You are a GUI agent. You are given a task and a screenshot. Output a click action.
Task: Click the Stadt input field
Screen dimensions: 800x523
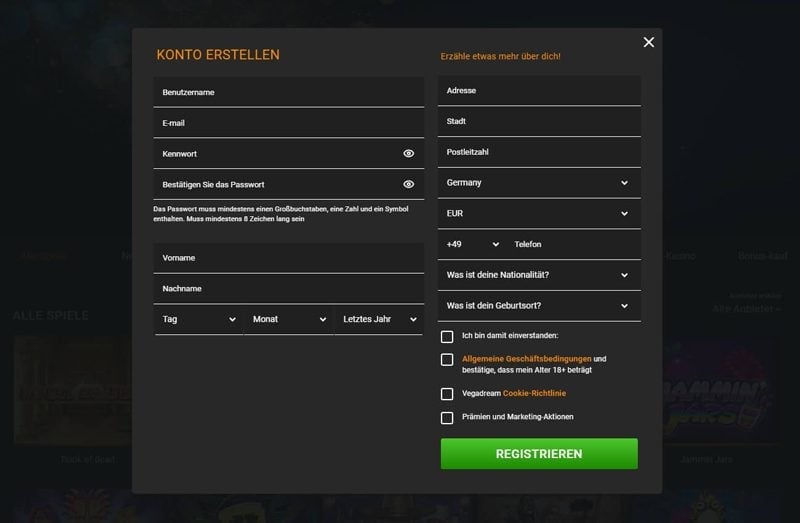pyautogui.click(x=539, y=121)
